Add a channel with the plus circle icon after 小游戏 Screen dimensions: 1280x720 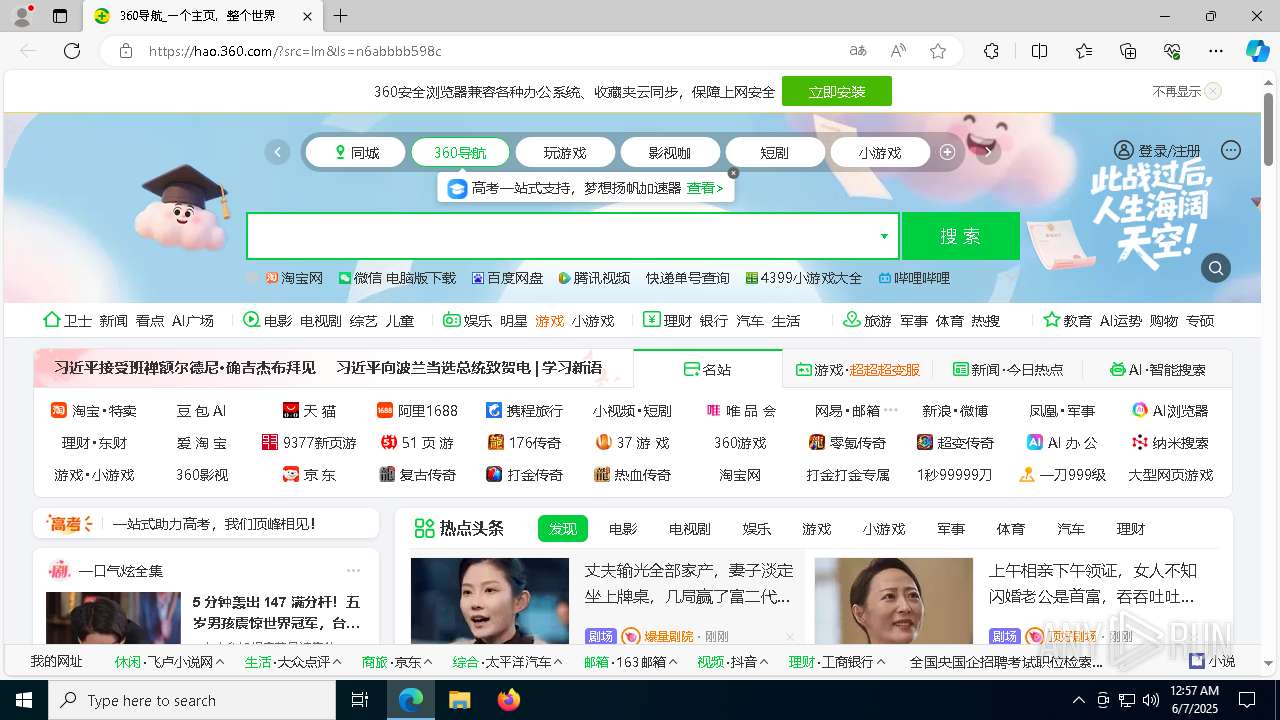coord(948,152)
